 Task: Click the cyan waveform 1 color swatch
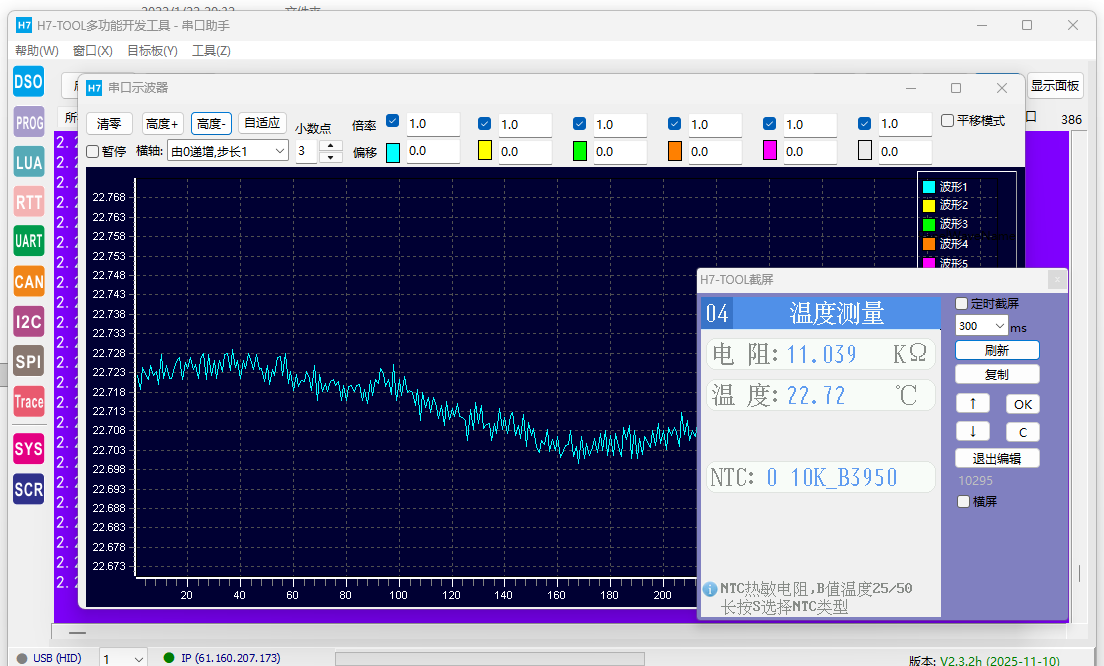tap(393, 152)
